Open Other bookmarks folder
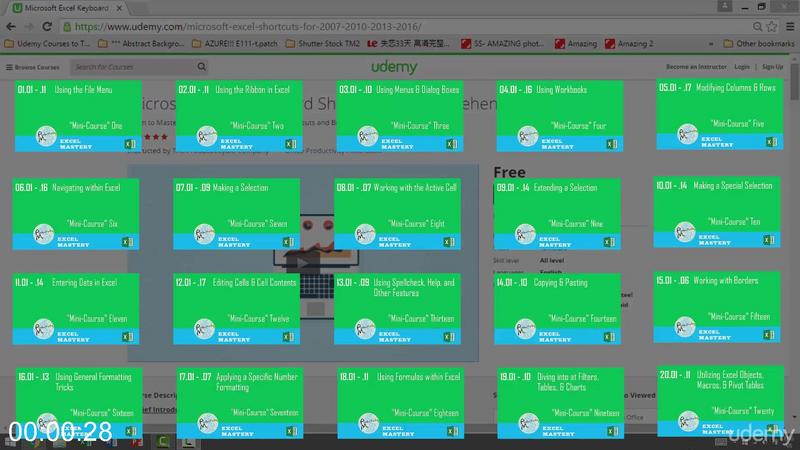 pyautogui.click(x=759, y=44)
